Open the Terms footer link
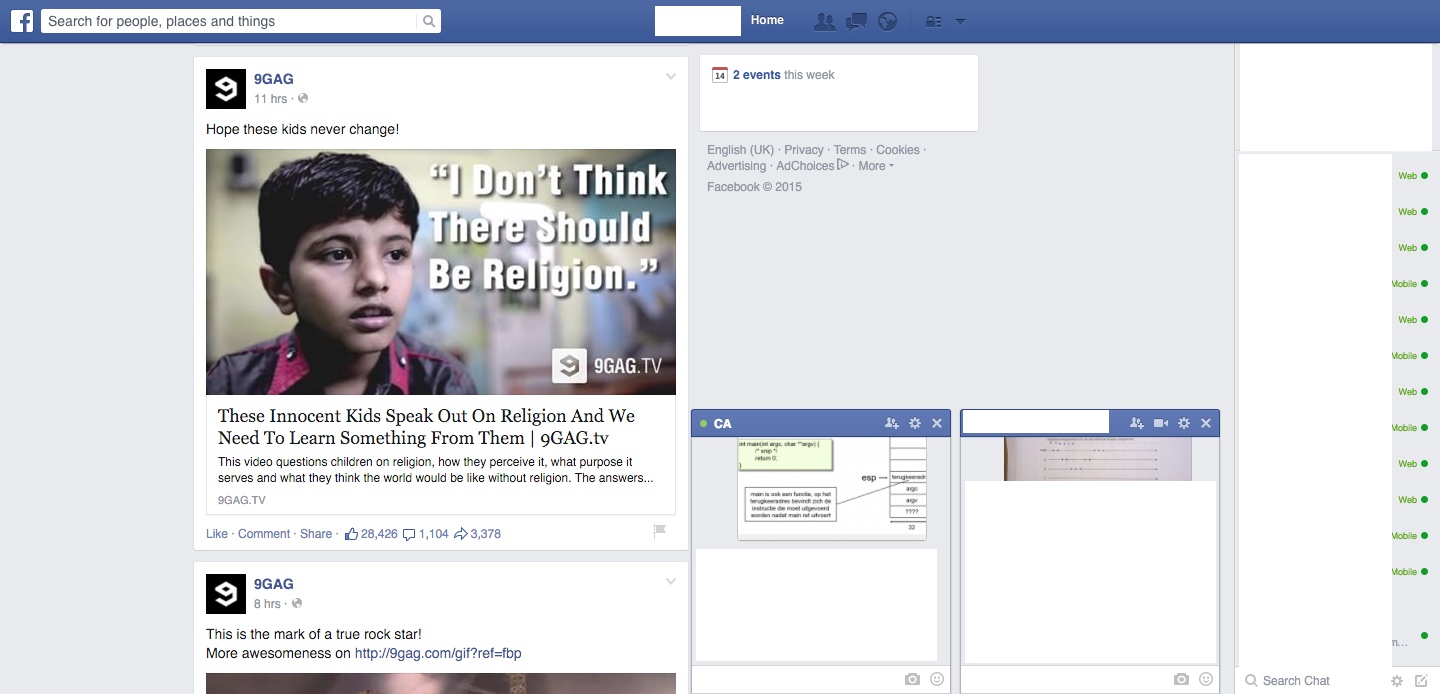 click(850, 150)
